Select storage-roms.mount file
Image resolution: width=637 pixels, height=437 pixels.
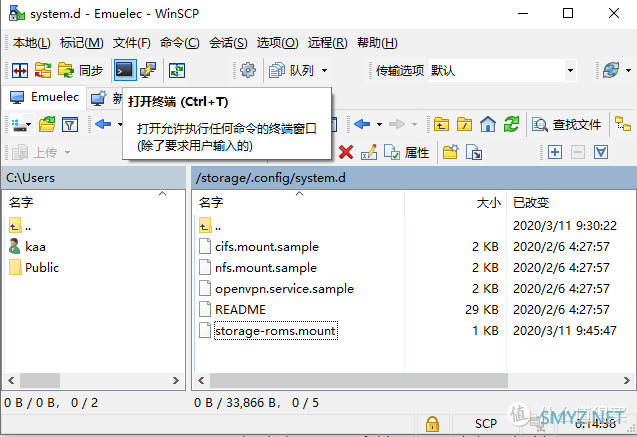268,331
